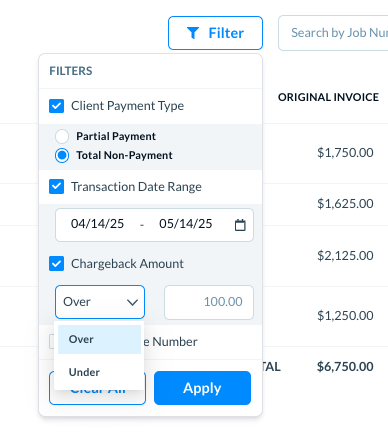Open the Filter button
The height and width of the screenshot is (436, 388).
pos(215,33)
